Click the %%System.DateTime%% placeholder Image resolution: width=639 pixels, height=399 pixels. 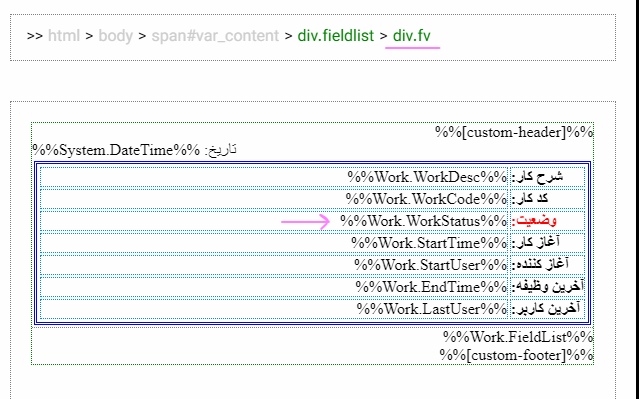(x=117, y=150)
